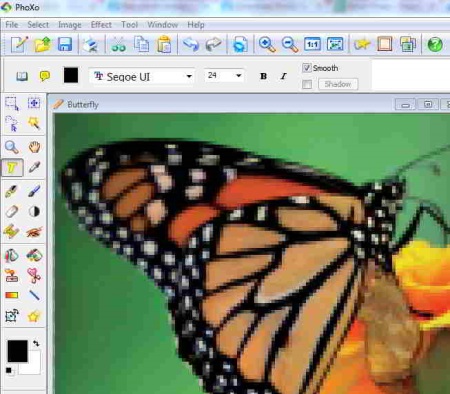The width and height of the screenshot is (450, 394).
Task: Open the Select menu
Action: [38, 25]
